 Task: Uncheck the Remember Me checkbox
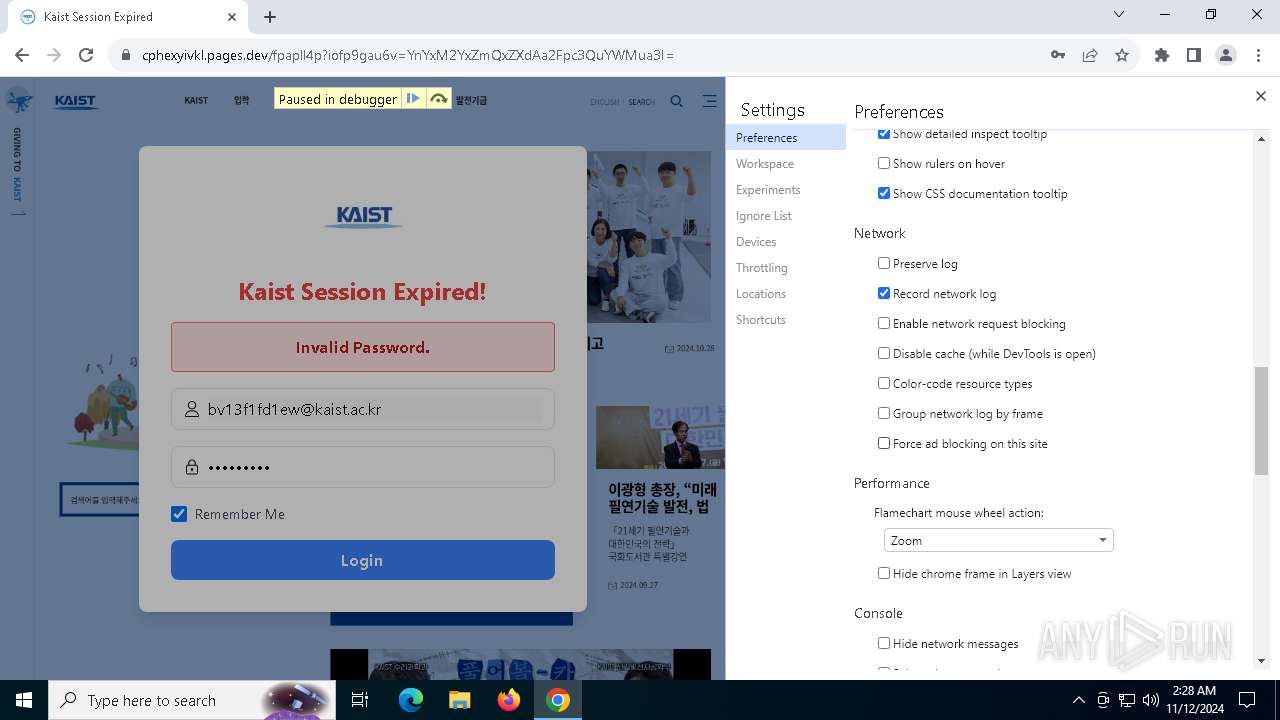(179, 514)
